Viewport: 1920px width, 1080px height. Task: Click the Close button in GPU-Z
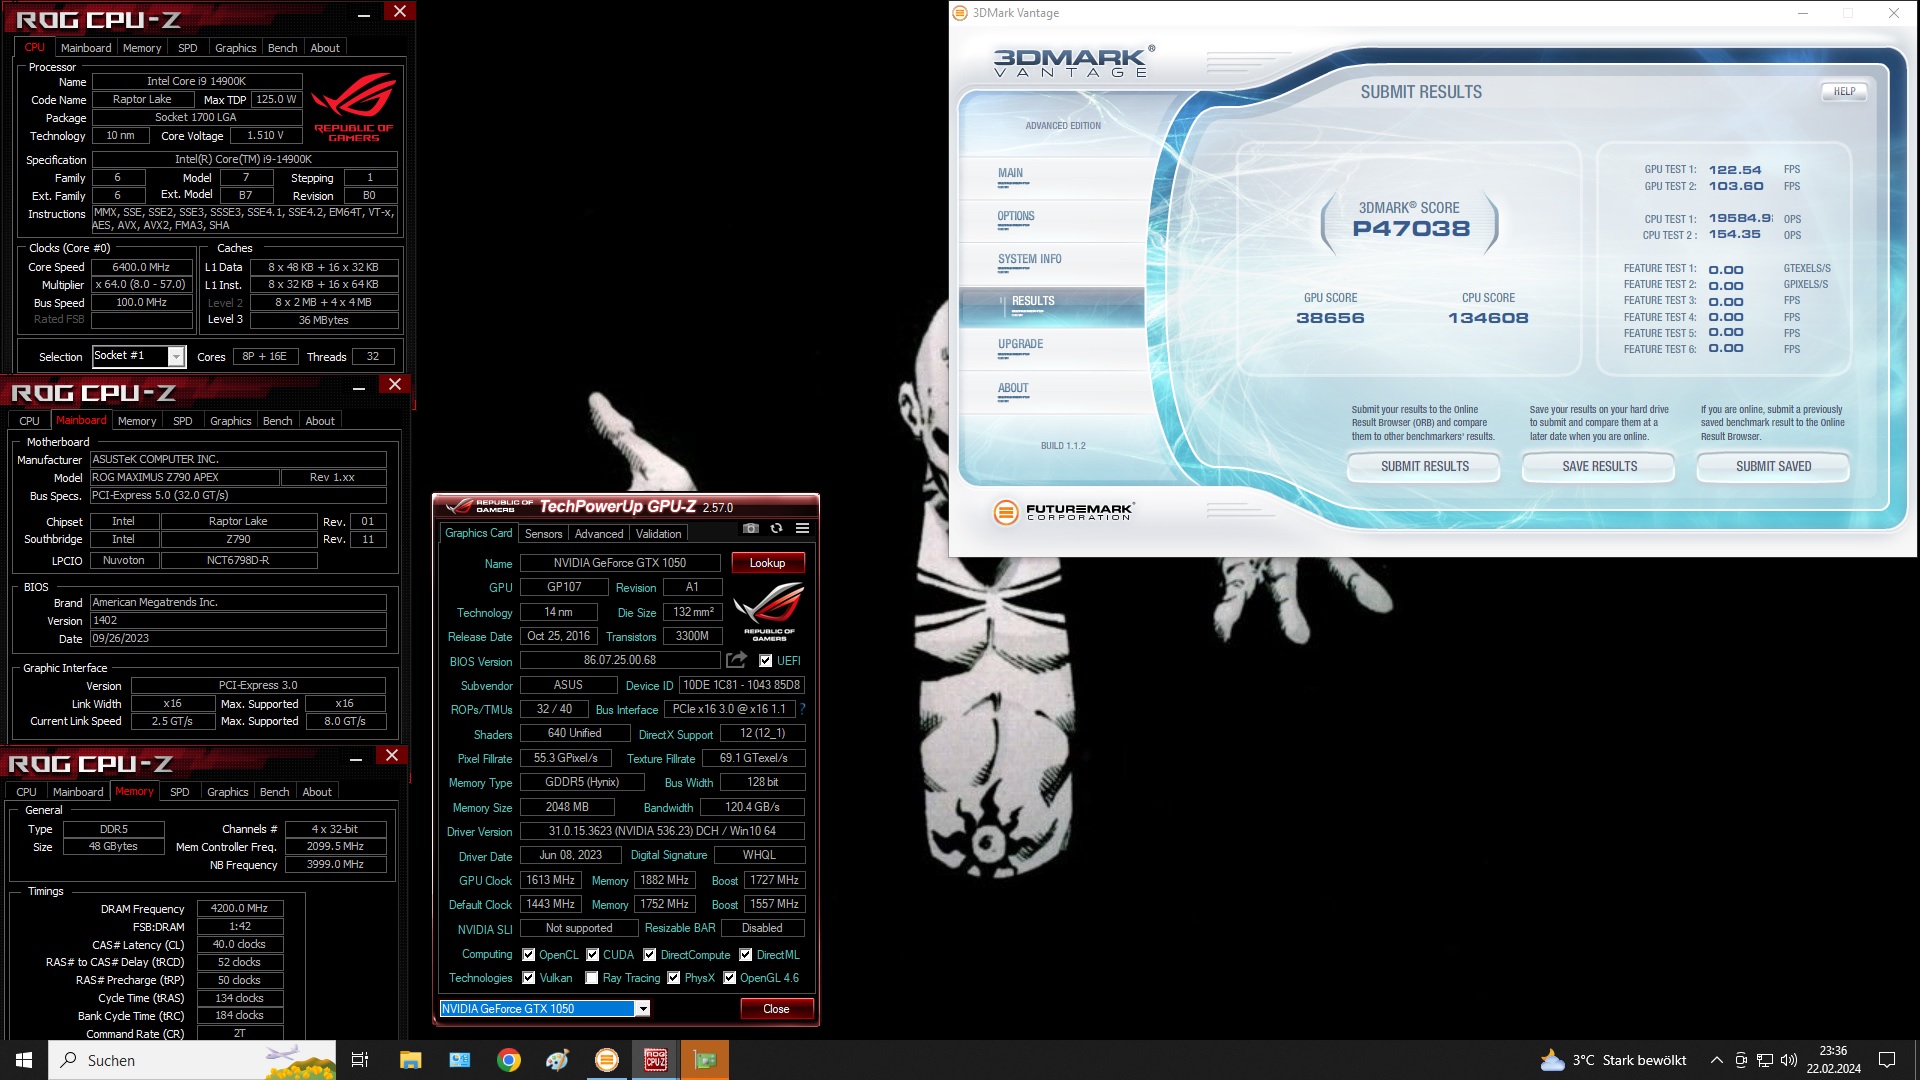tap(776, 1009)
